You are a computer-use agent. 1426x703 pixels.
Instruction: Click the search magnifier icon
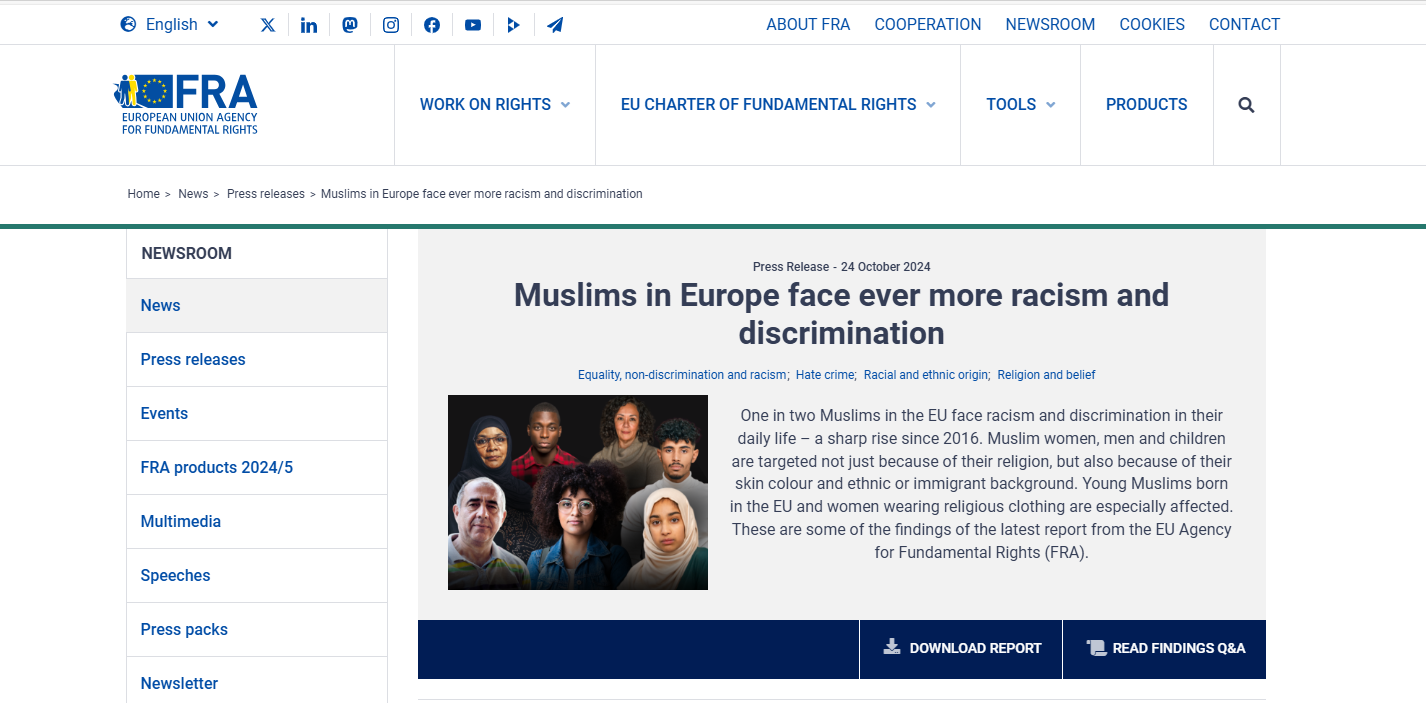pyautogui.click(x=1246, y=105)
